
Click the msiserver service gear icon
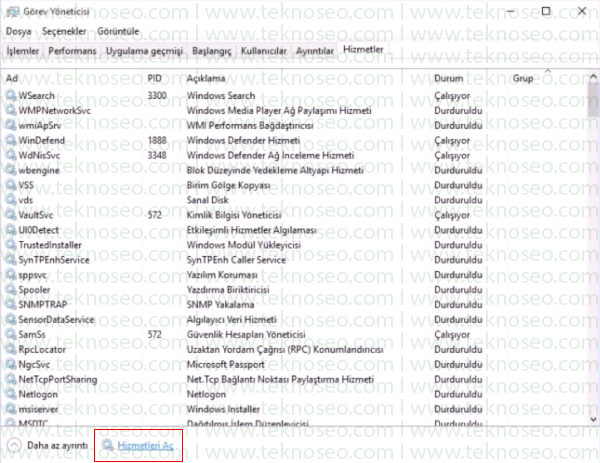coord(11,409)
